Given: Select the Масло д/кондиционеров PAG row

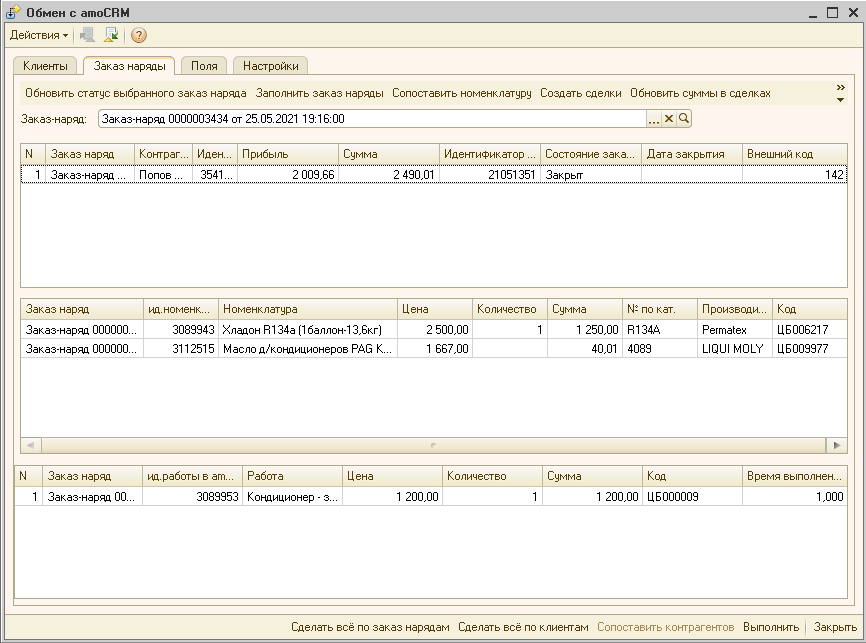Looking at the screenshot, I should pyautogui.click(x=434, y=349).
